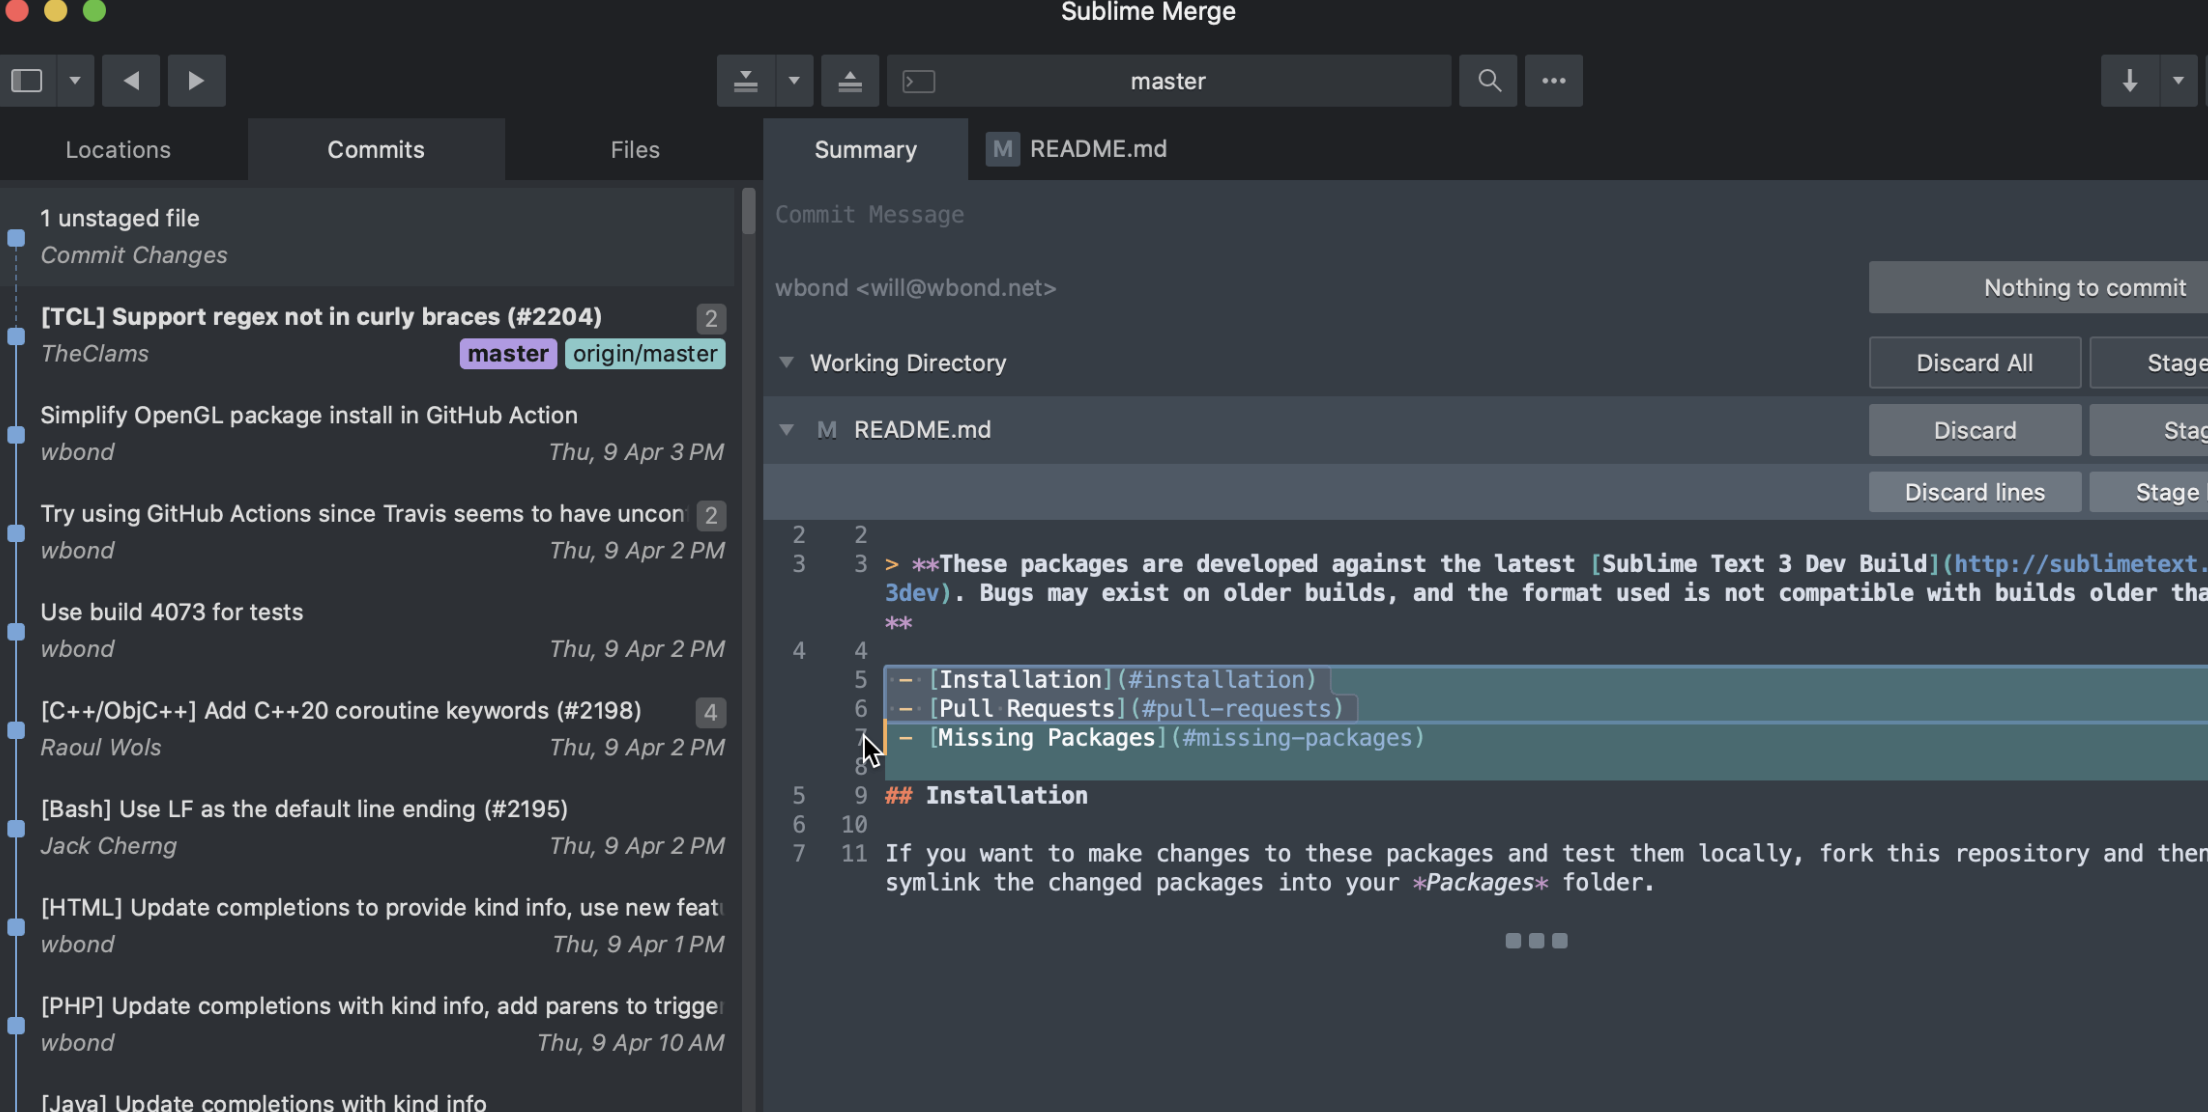Click file count badge 4 on C++ commit
The width and height of the screenshot is (2208, 1112).
coord(710,712)
